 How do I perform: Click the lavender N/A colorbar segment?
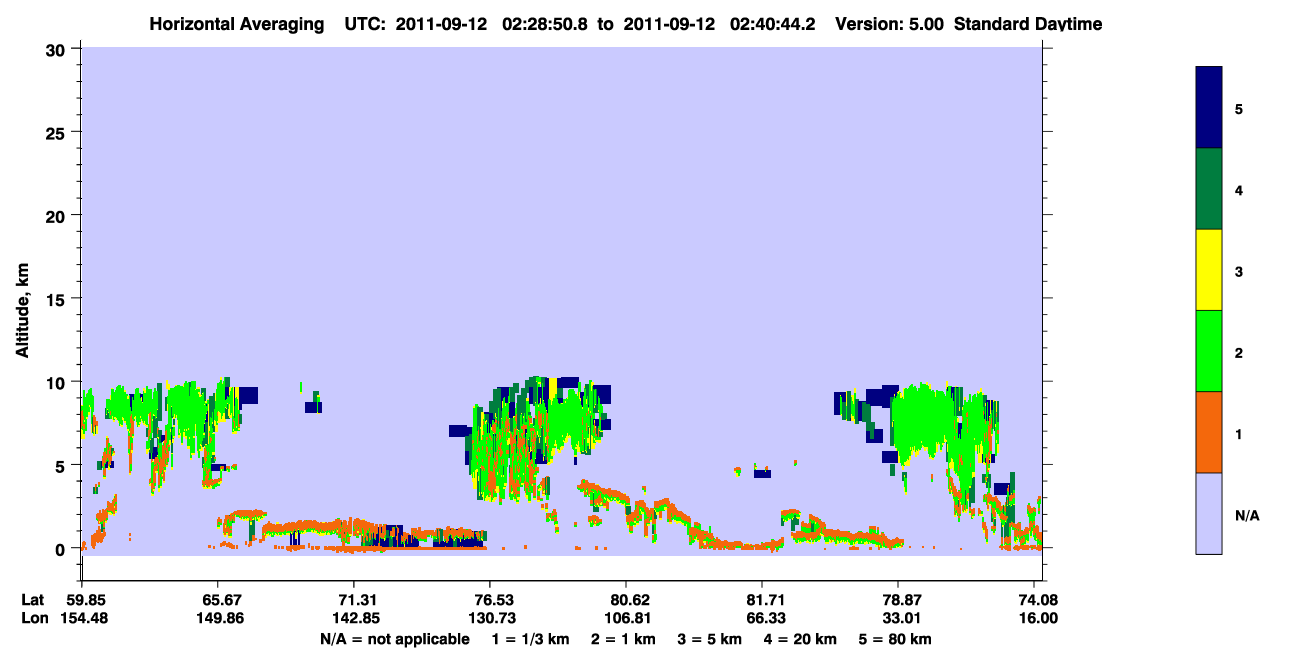point(1209,513)
